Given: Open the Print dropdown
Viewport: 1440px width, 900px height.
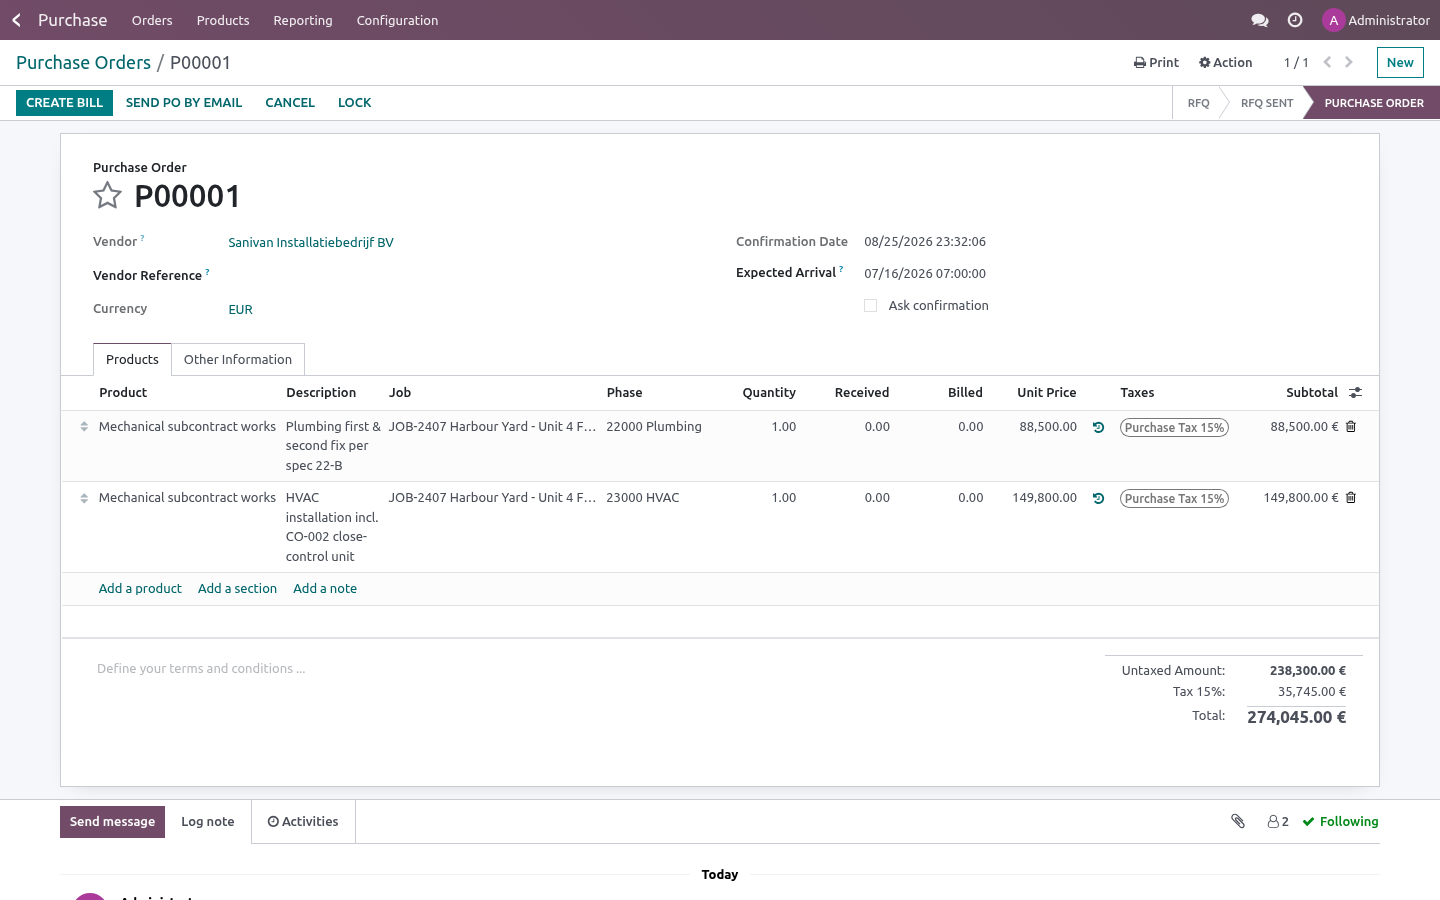Looking at the screenshot, I should [x=1156, y=62].
